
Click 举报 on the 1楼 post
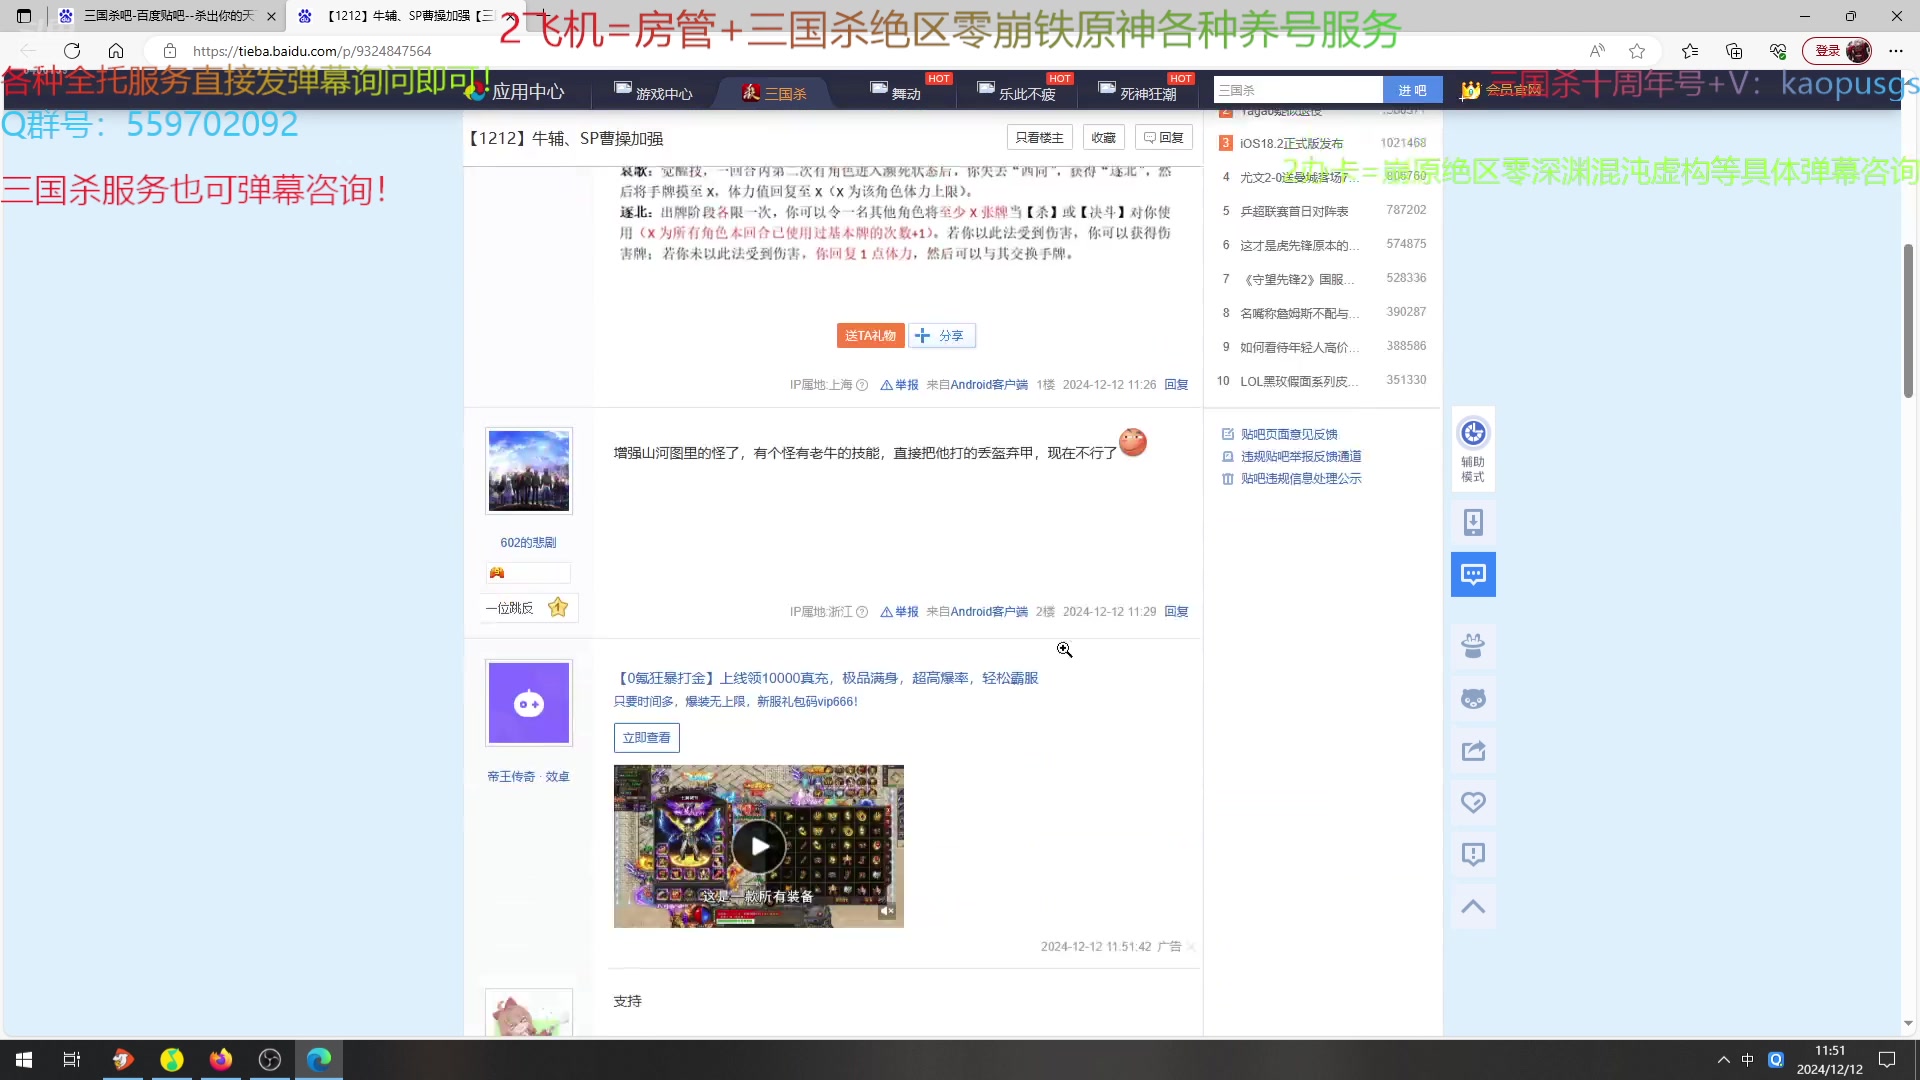pos(900,385)
